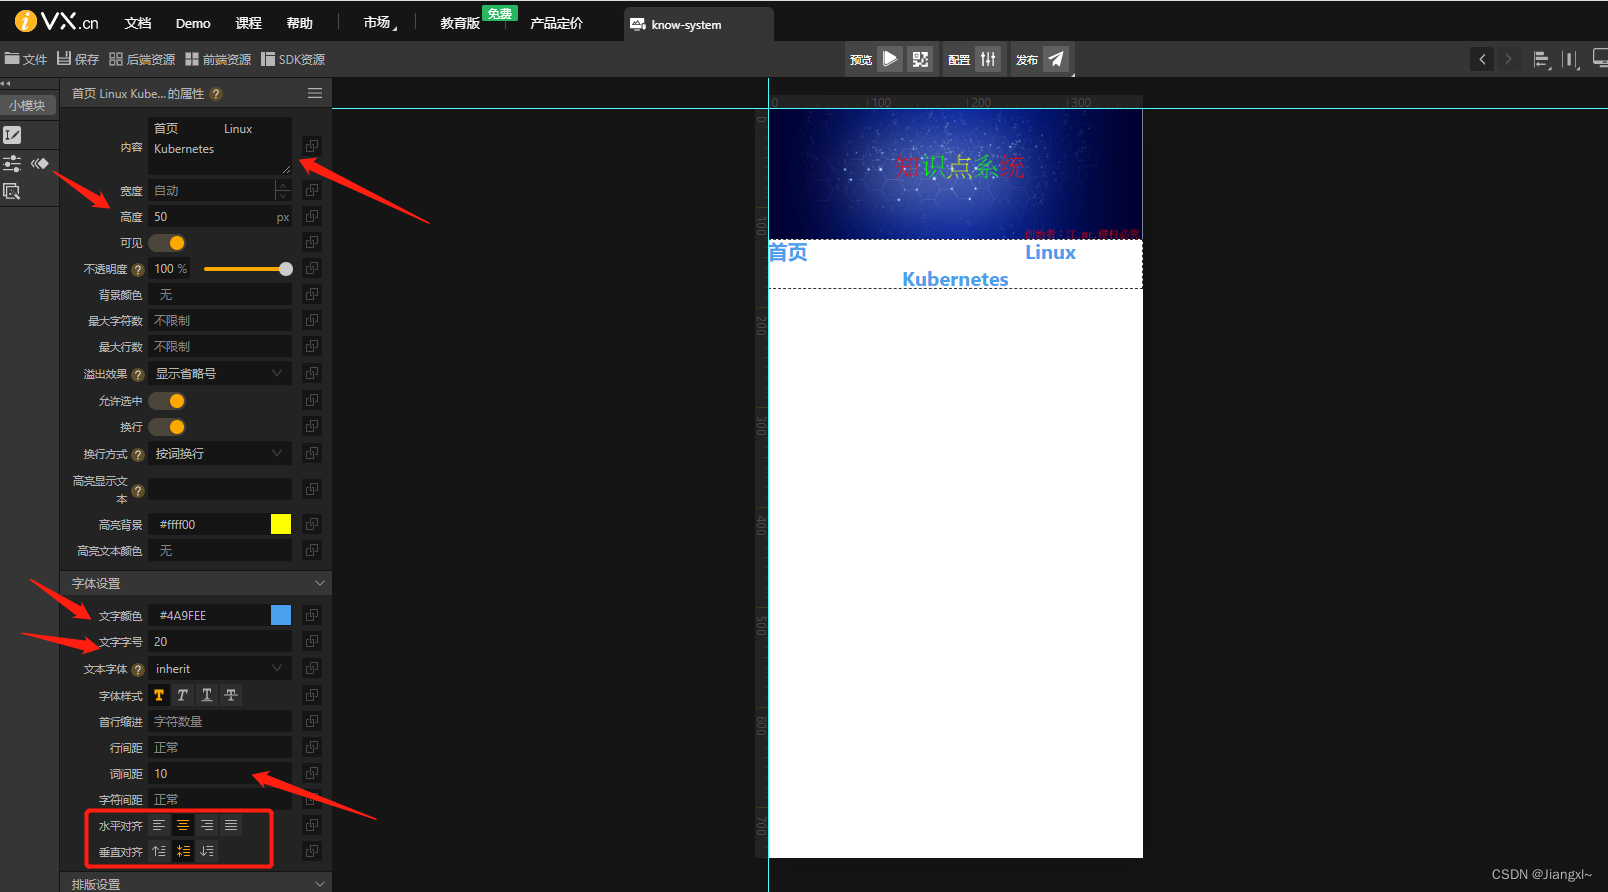Set vertical alignment to bottom
This screenshot has height=892, width=1608.
pos(207,851)
